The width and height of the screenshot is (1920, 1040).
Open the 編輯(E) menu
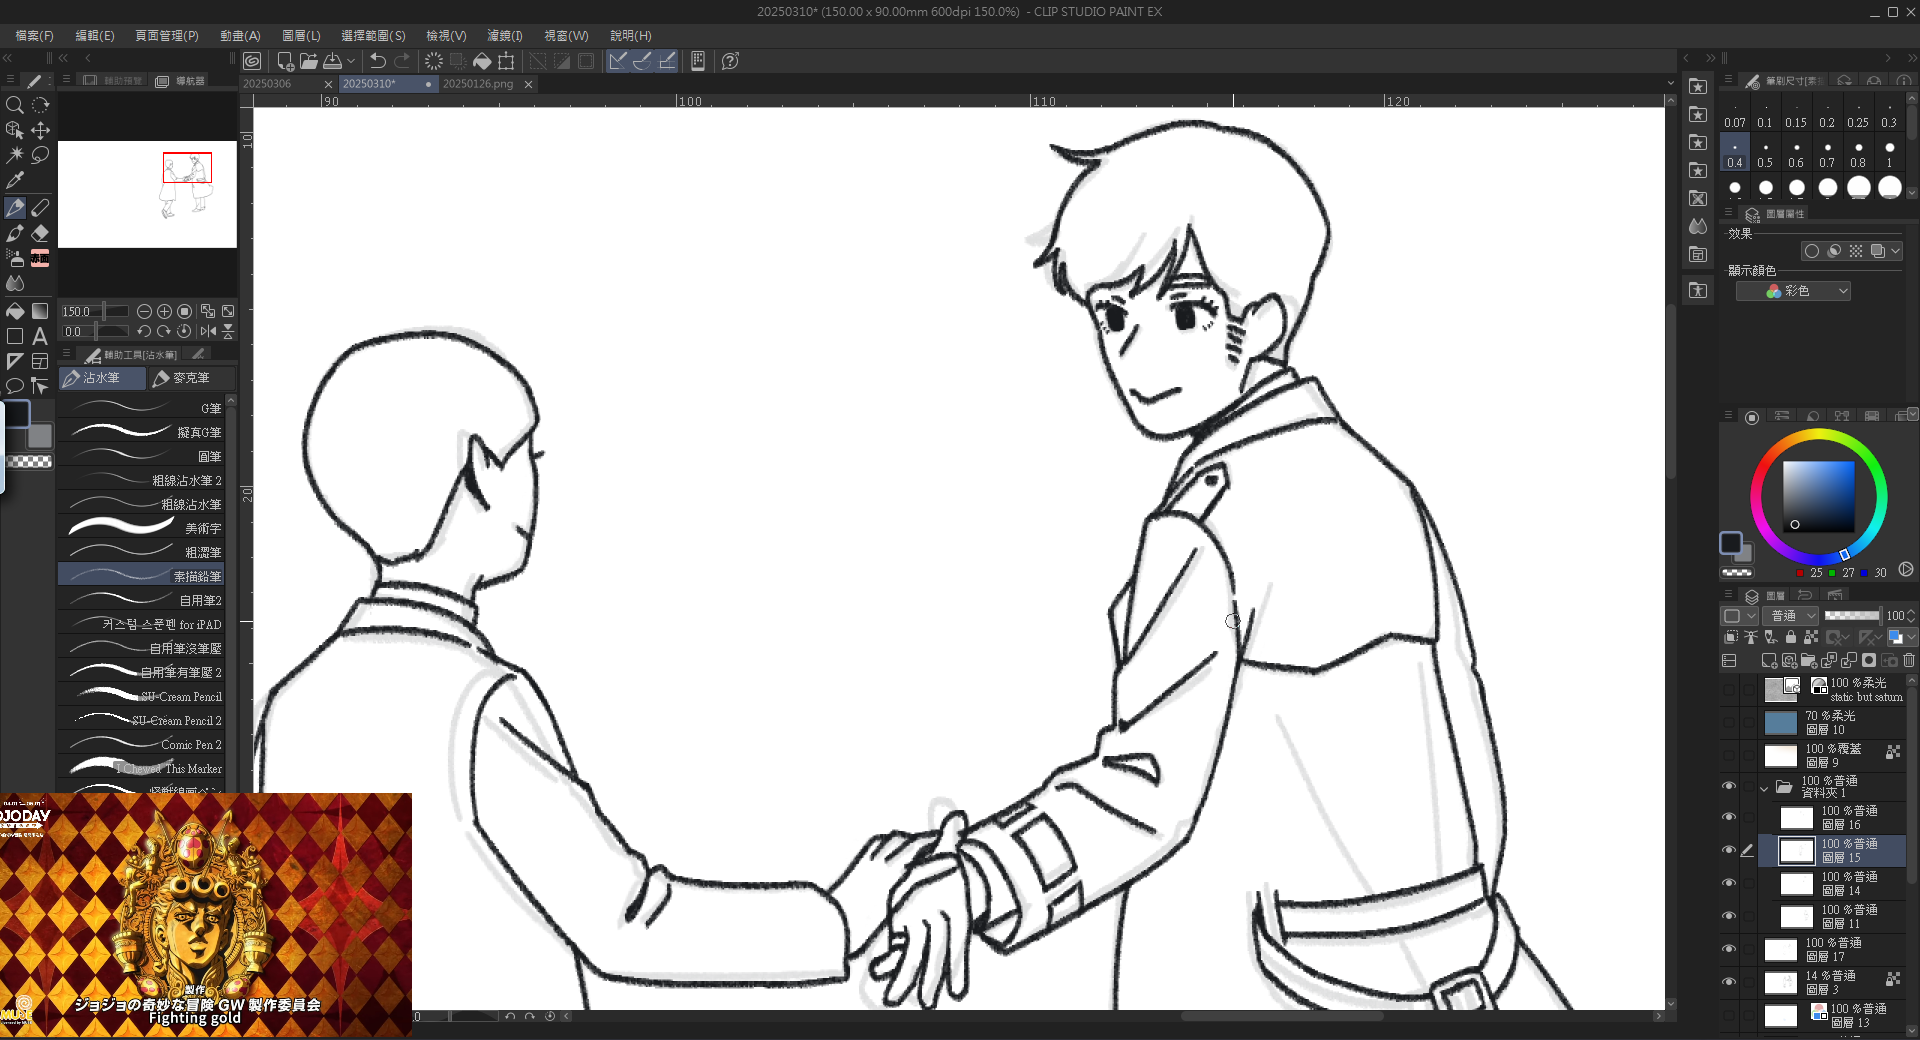[95, 36]
